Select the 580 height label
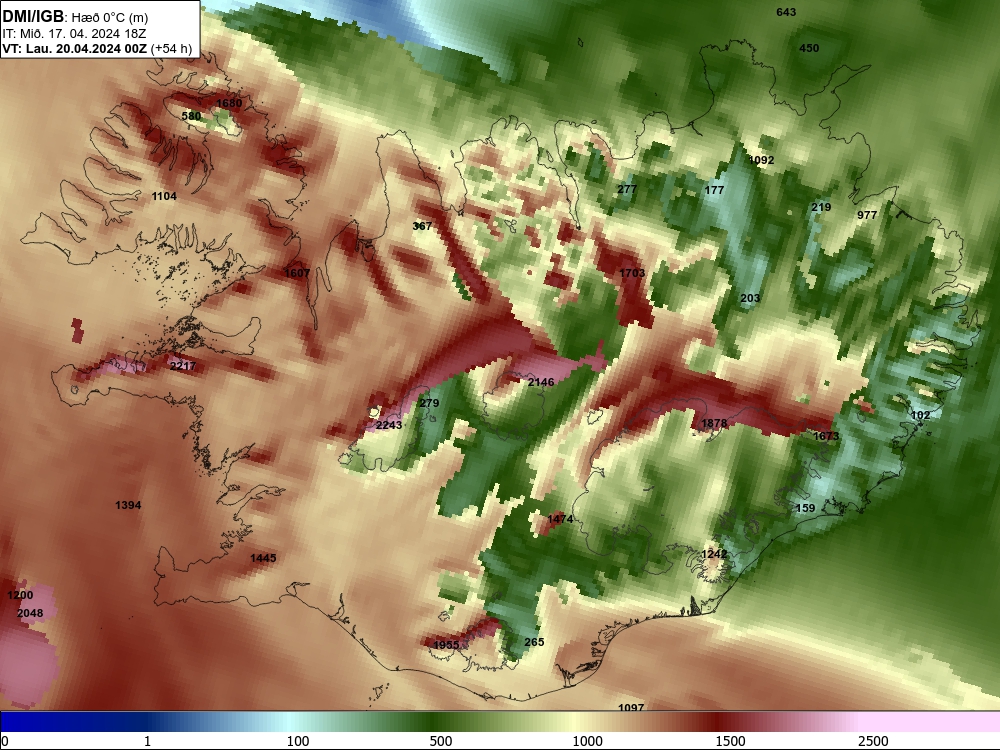 (x=191, y=116)
